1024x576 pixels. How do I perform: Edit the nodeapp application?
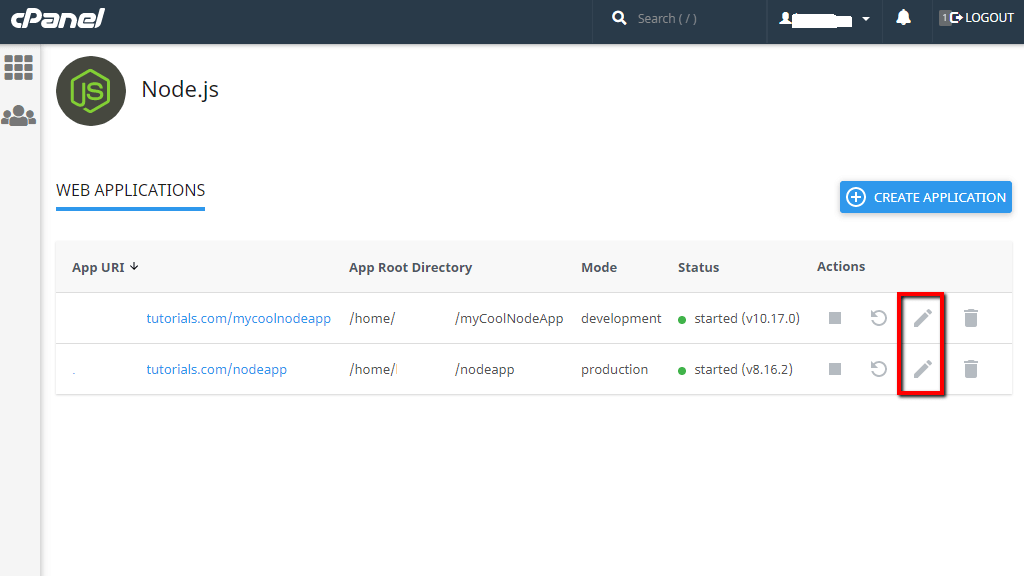(921, 369)
